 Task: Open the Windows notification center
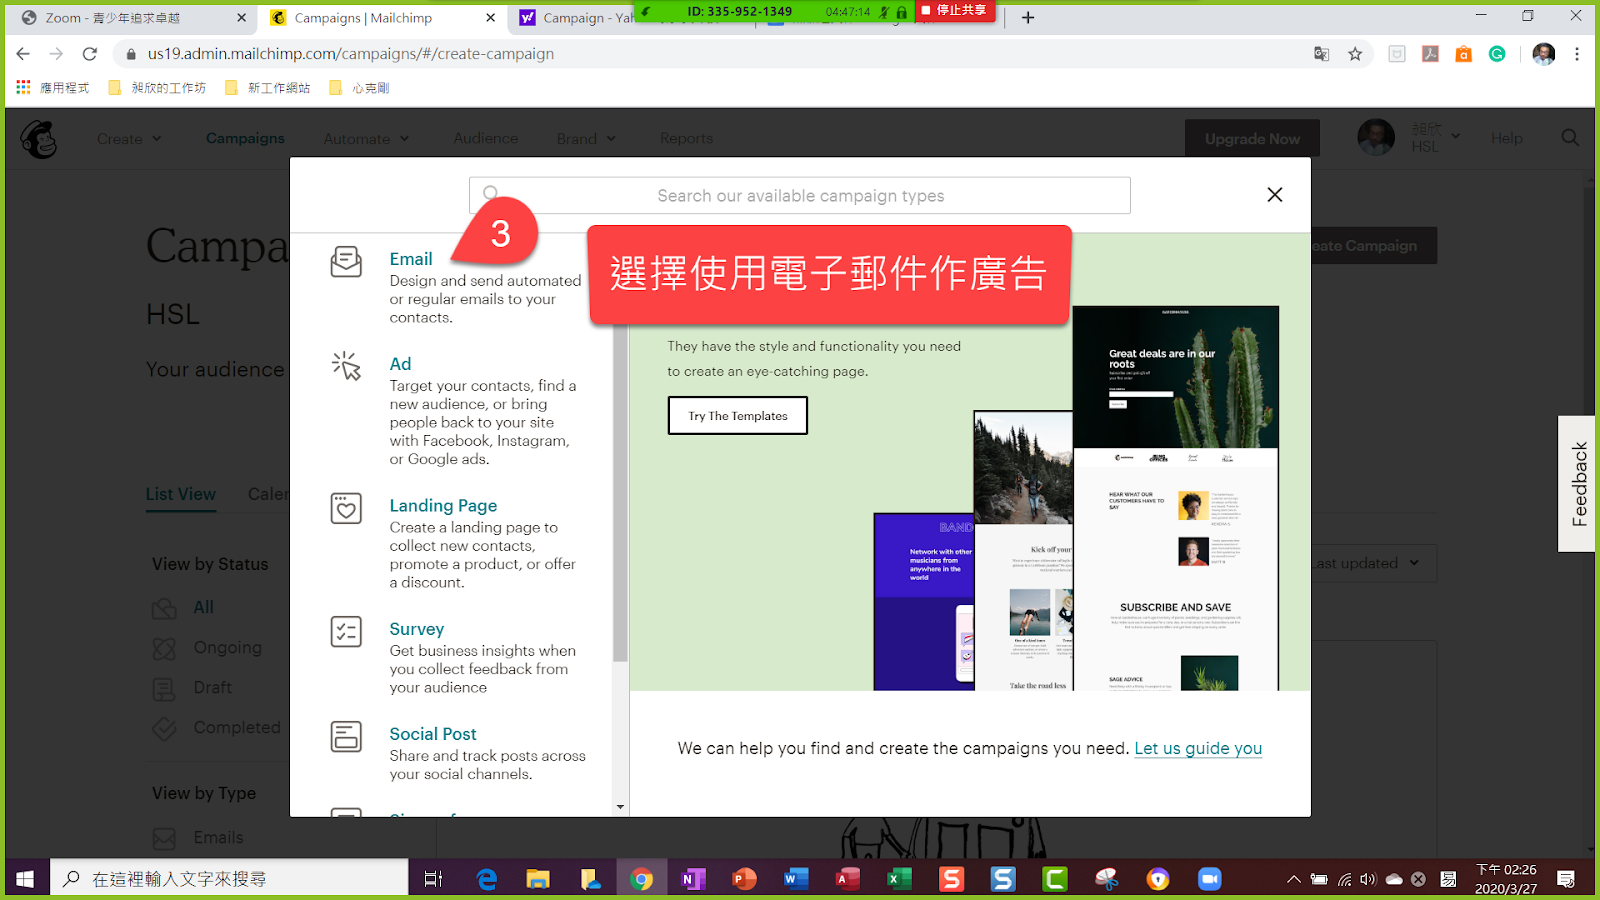1566,879
